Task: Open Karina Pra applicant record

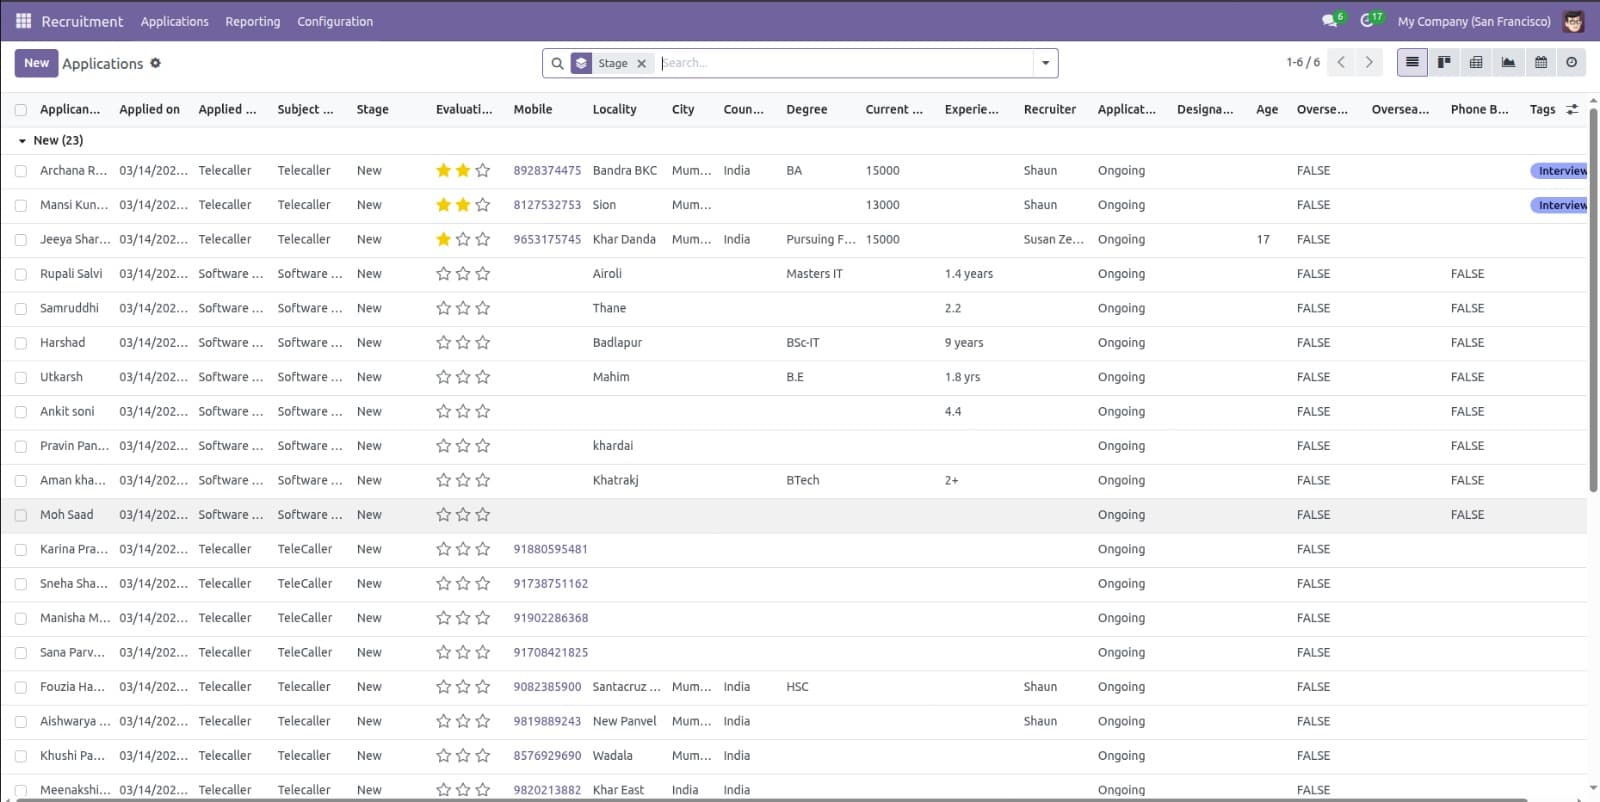Action: 74,549
